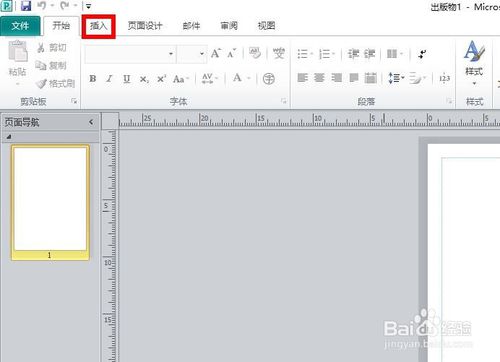Increase the paragraph indent
The width and height of the screenshot is (500, 362).
[370, 54]
